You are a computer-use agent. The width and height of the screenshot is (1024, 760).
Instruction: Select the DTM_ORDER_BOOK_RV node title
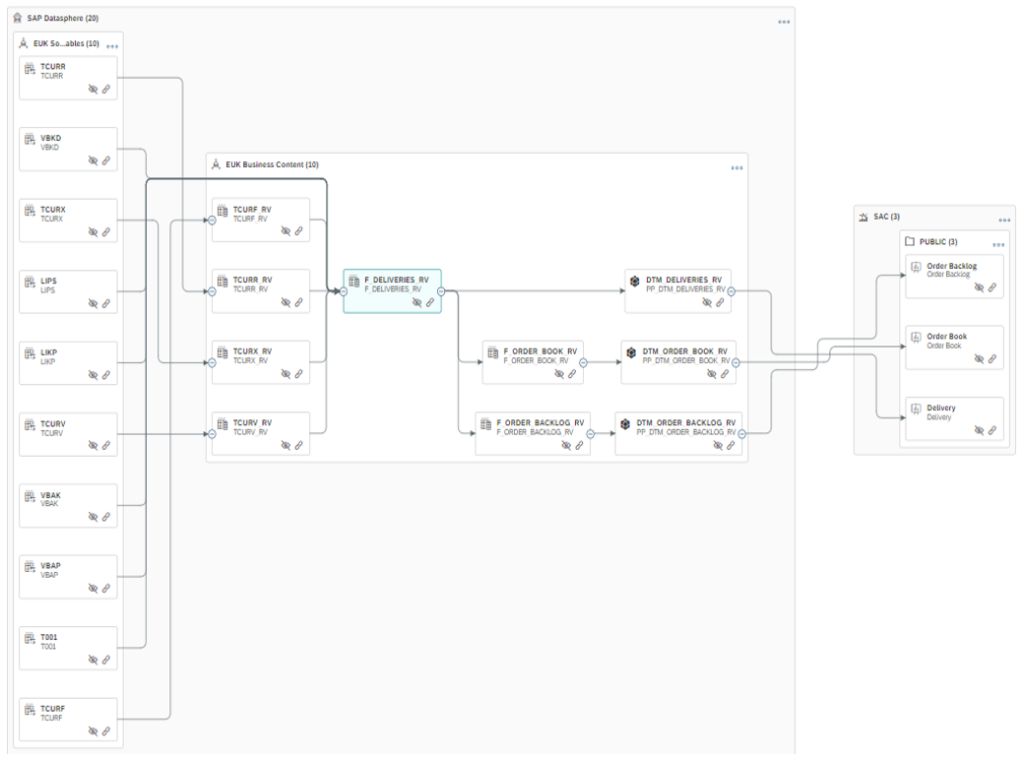coord(684,351)
